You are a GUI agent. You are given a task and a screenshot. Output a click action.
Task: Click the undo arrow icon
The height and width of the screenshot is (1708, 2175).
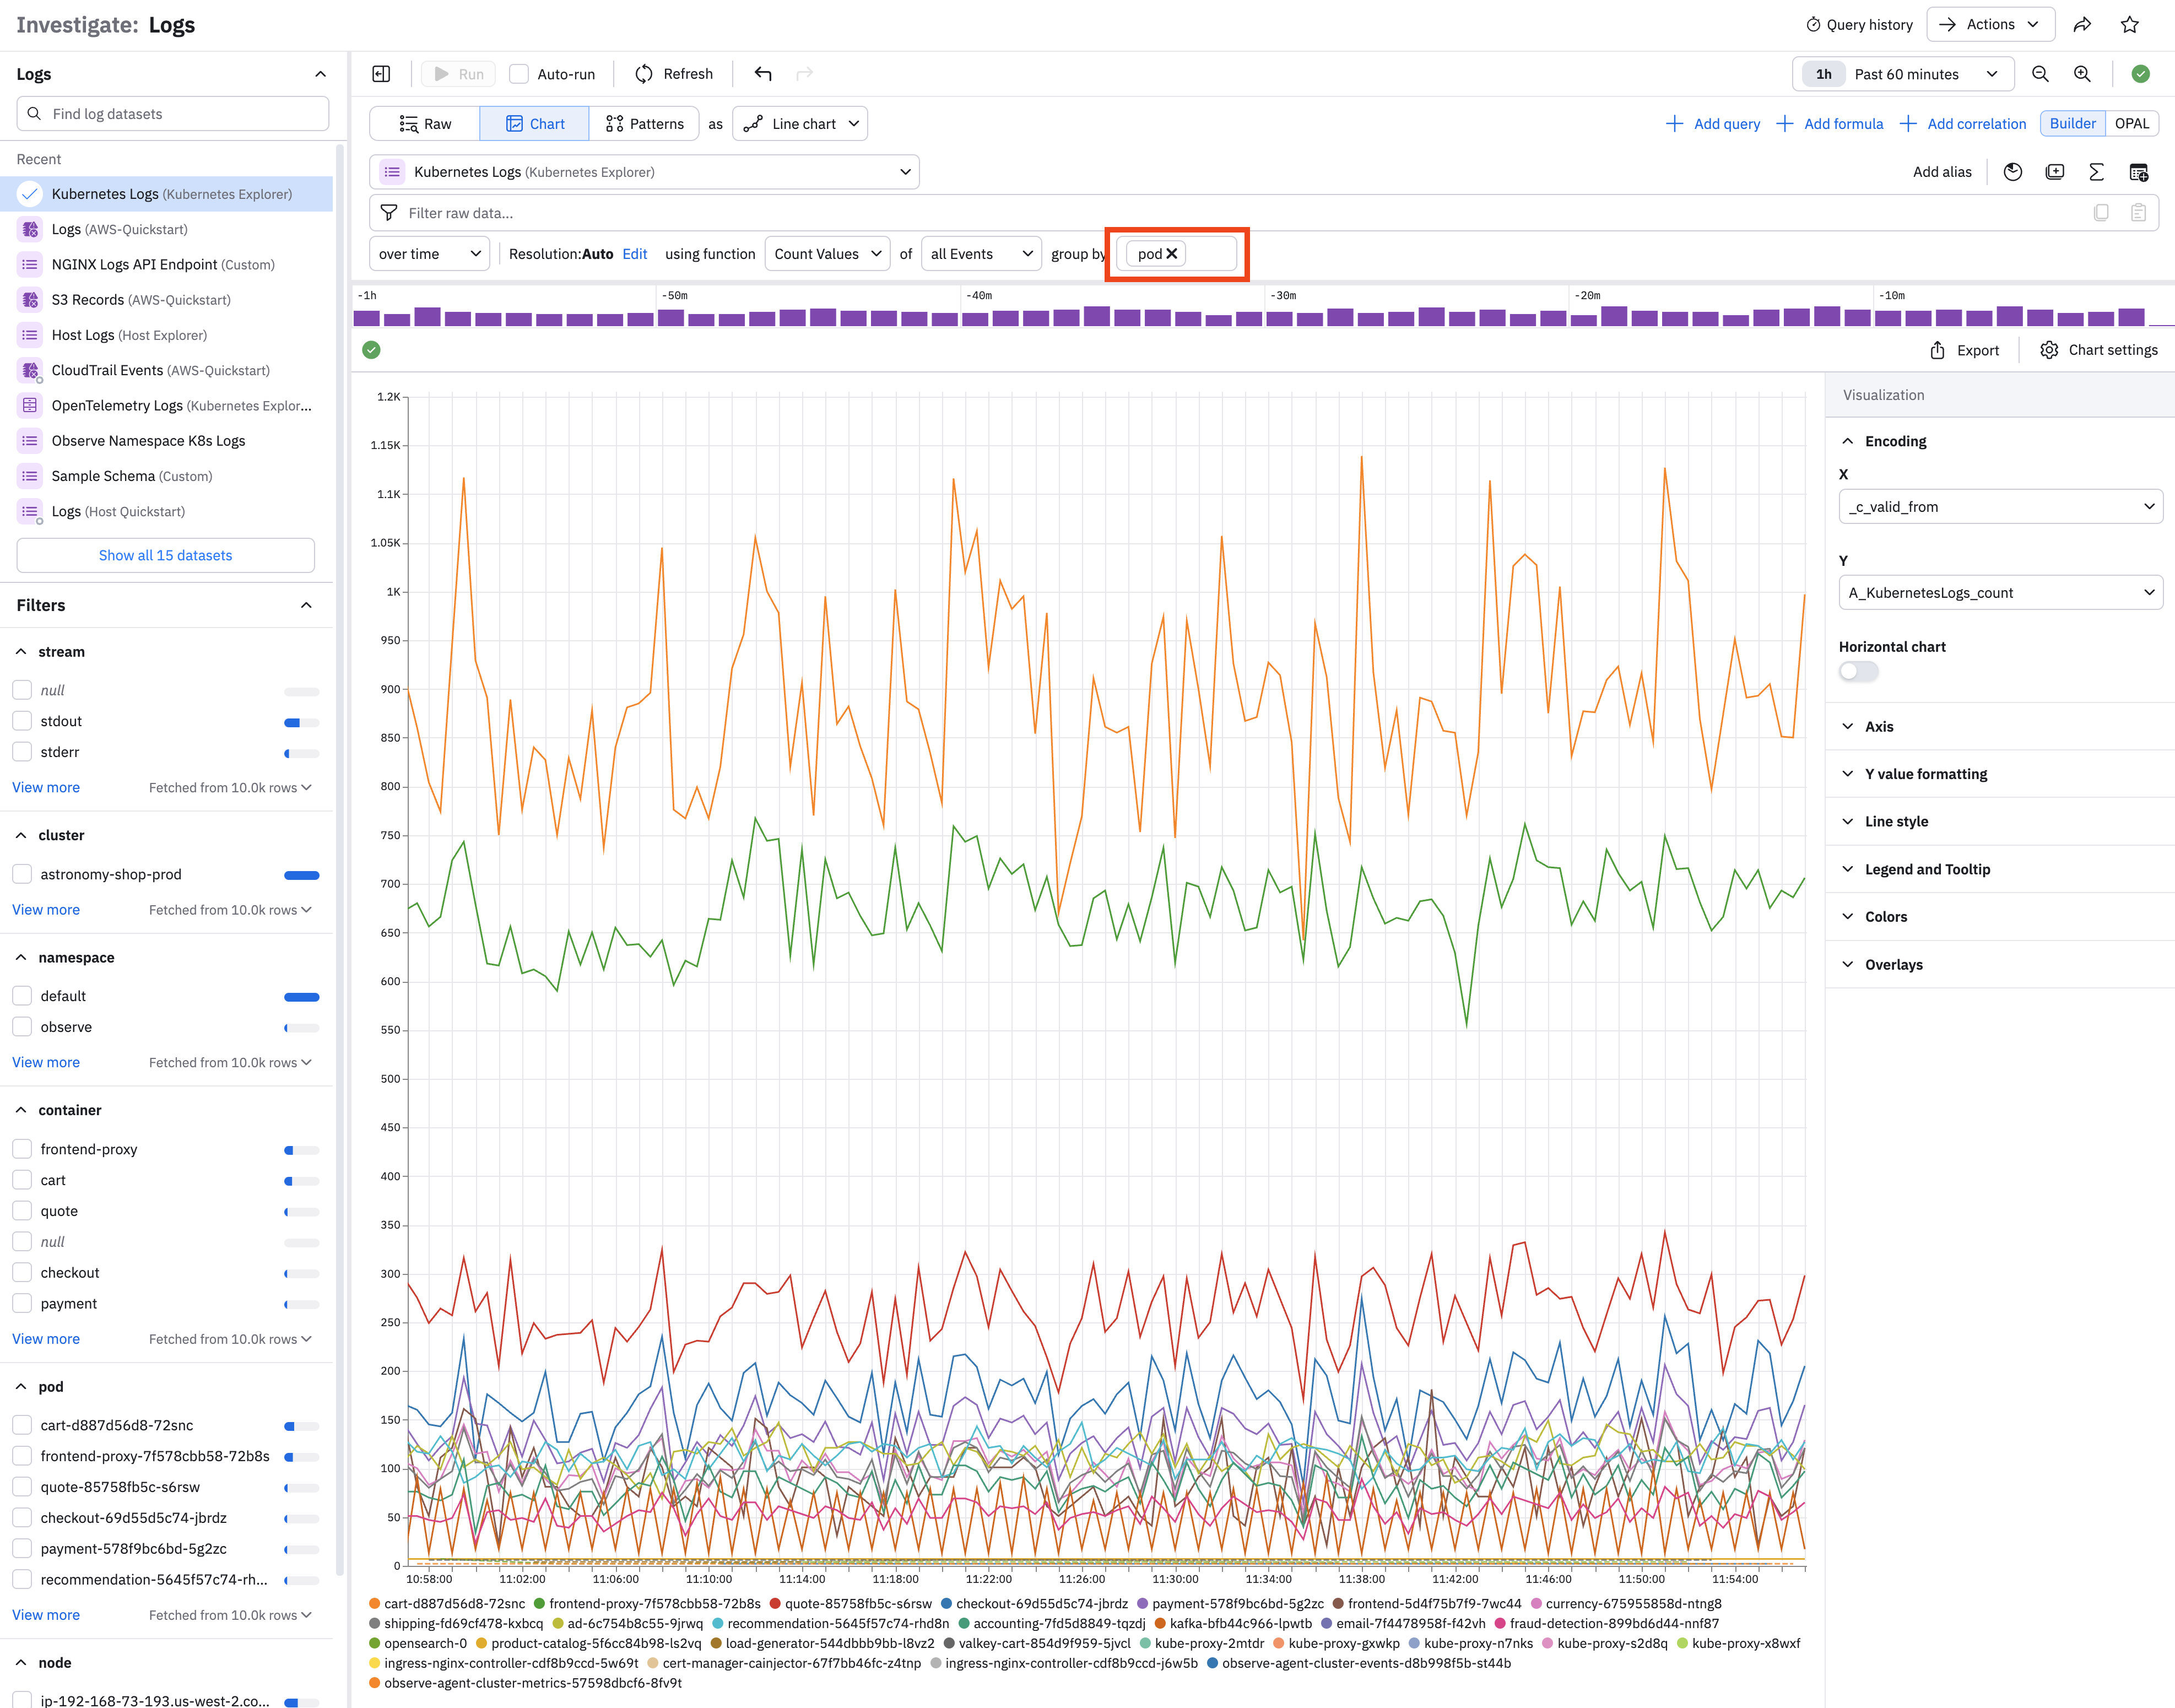click(x=763, y=74)
